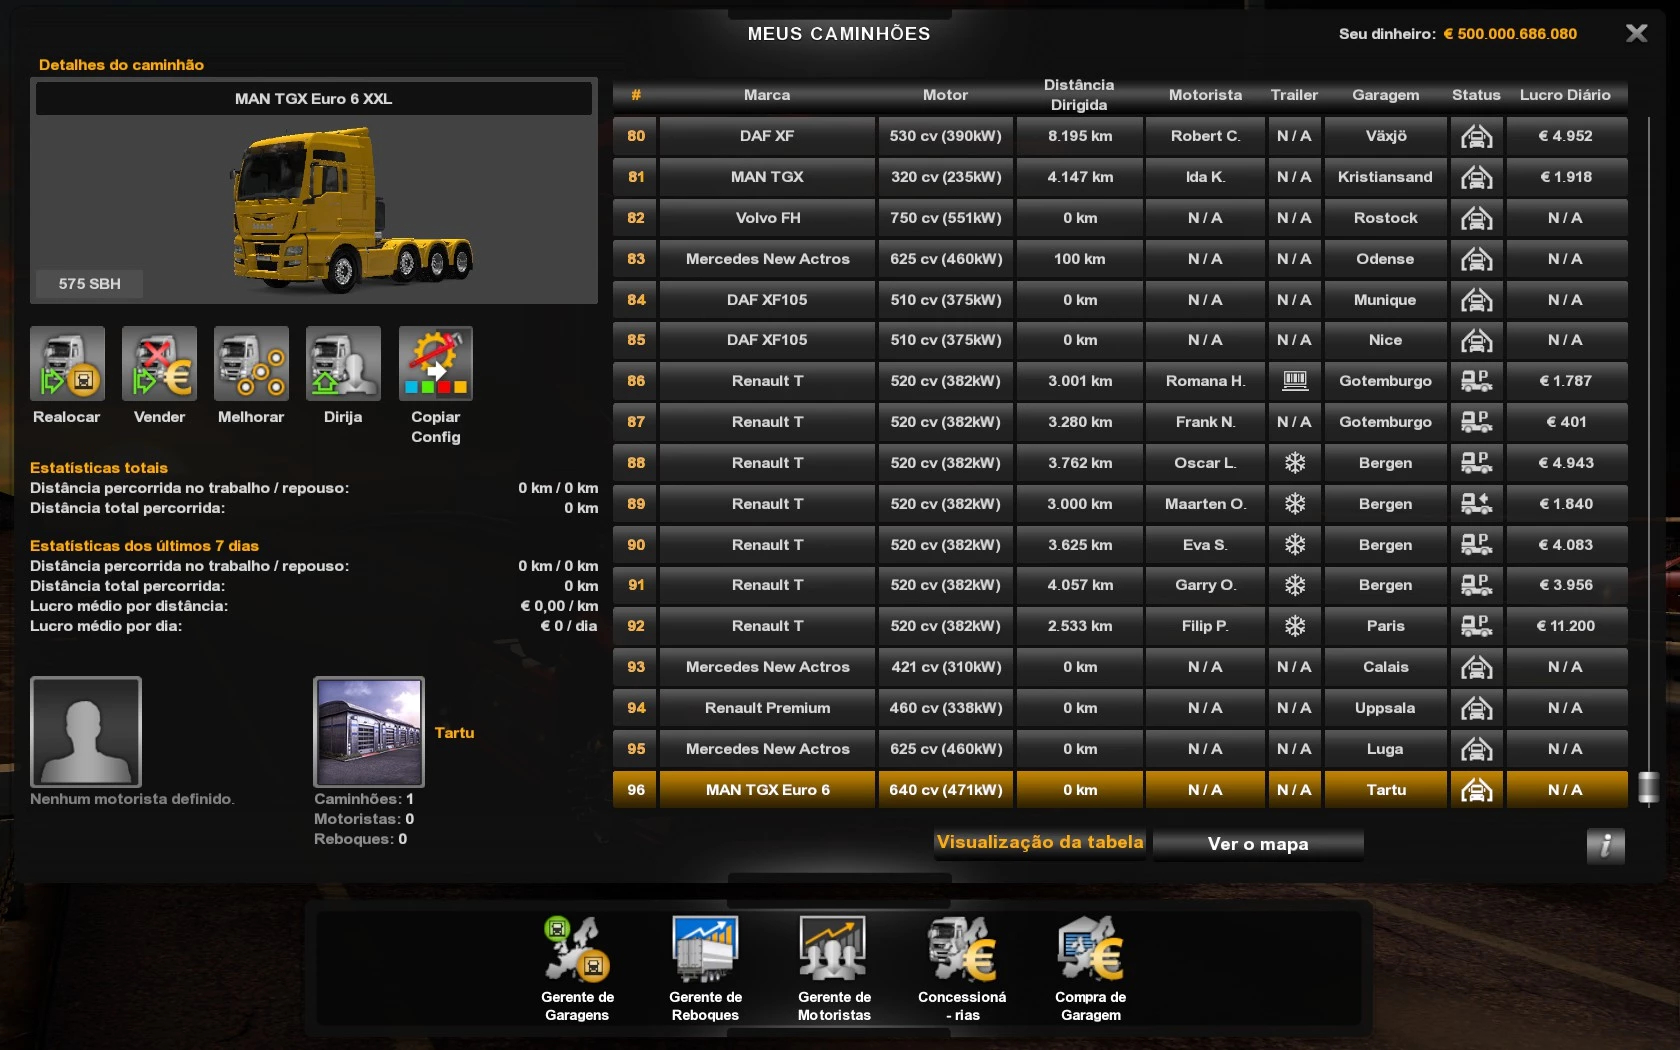Click the Dirija drive icon
The height and width of the screenshot is (1050, 1680).
(343, 364)
